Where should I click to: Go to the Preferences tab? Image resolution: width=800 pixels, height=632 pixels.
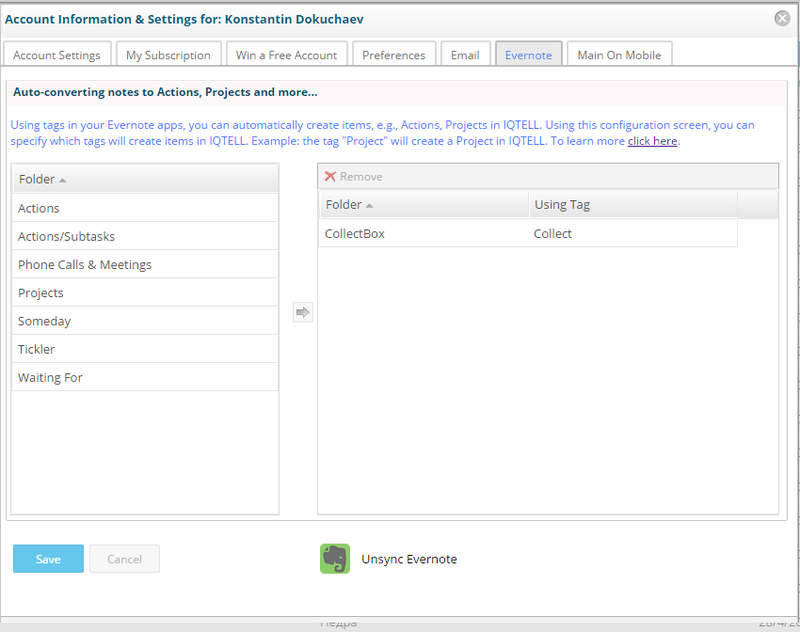[394, 55]
